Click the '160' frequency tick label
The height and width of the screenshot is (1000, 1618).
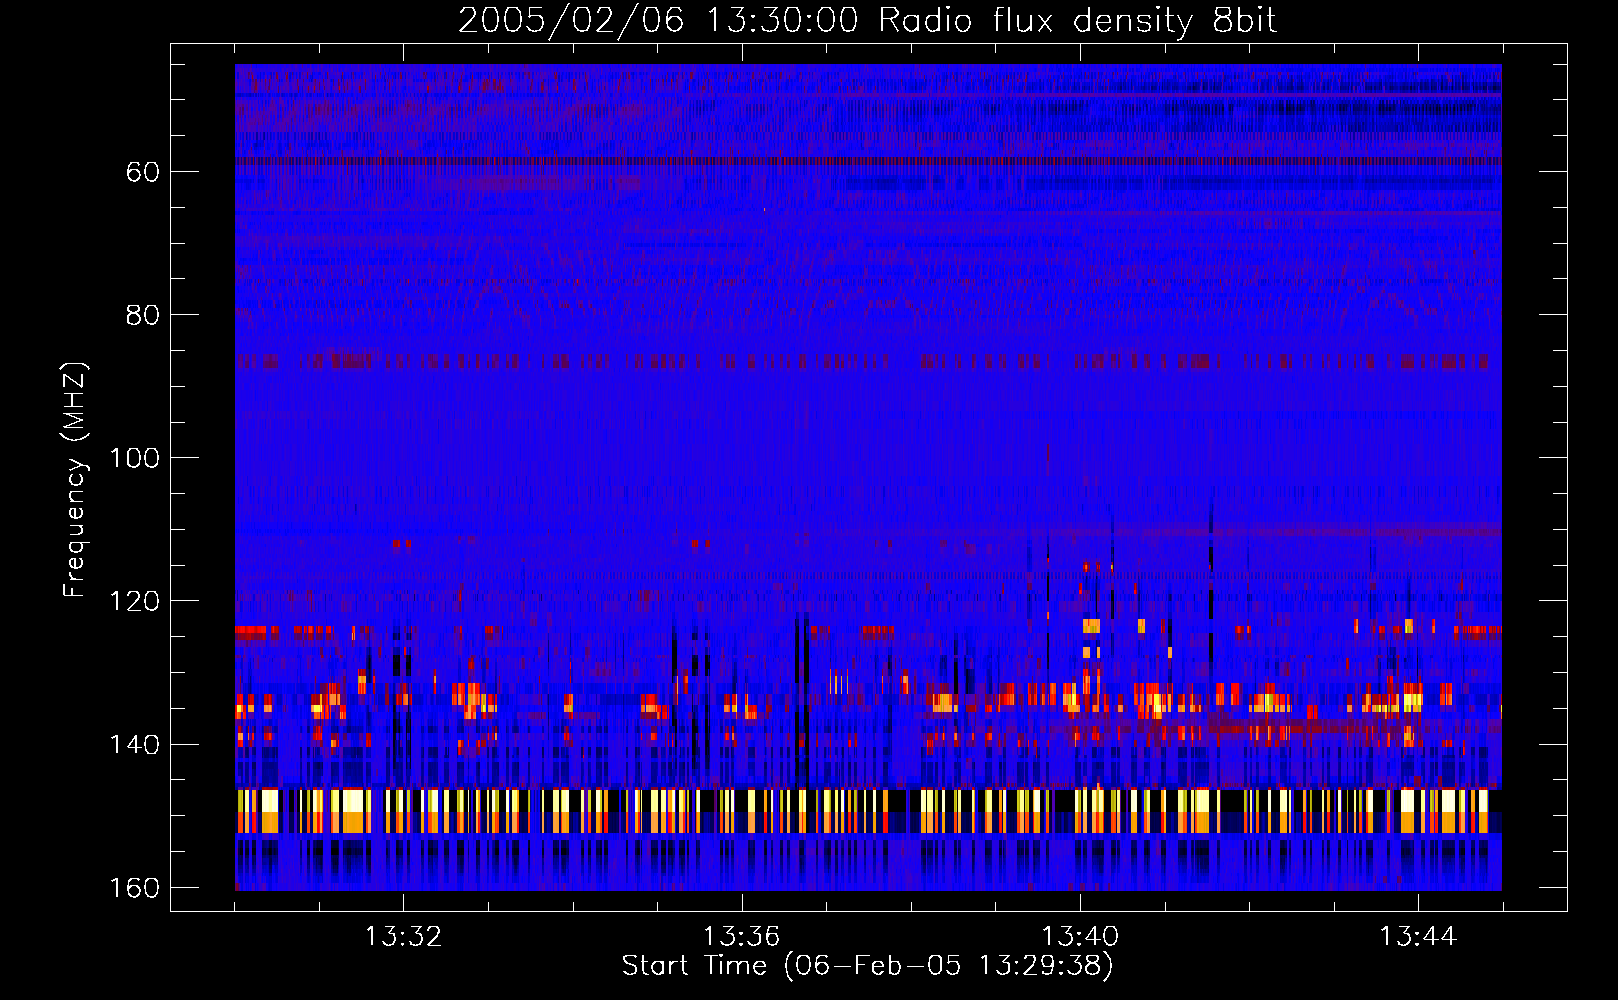pos(134,888)
